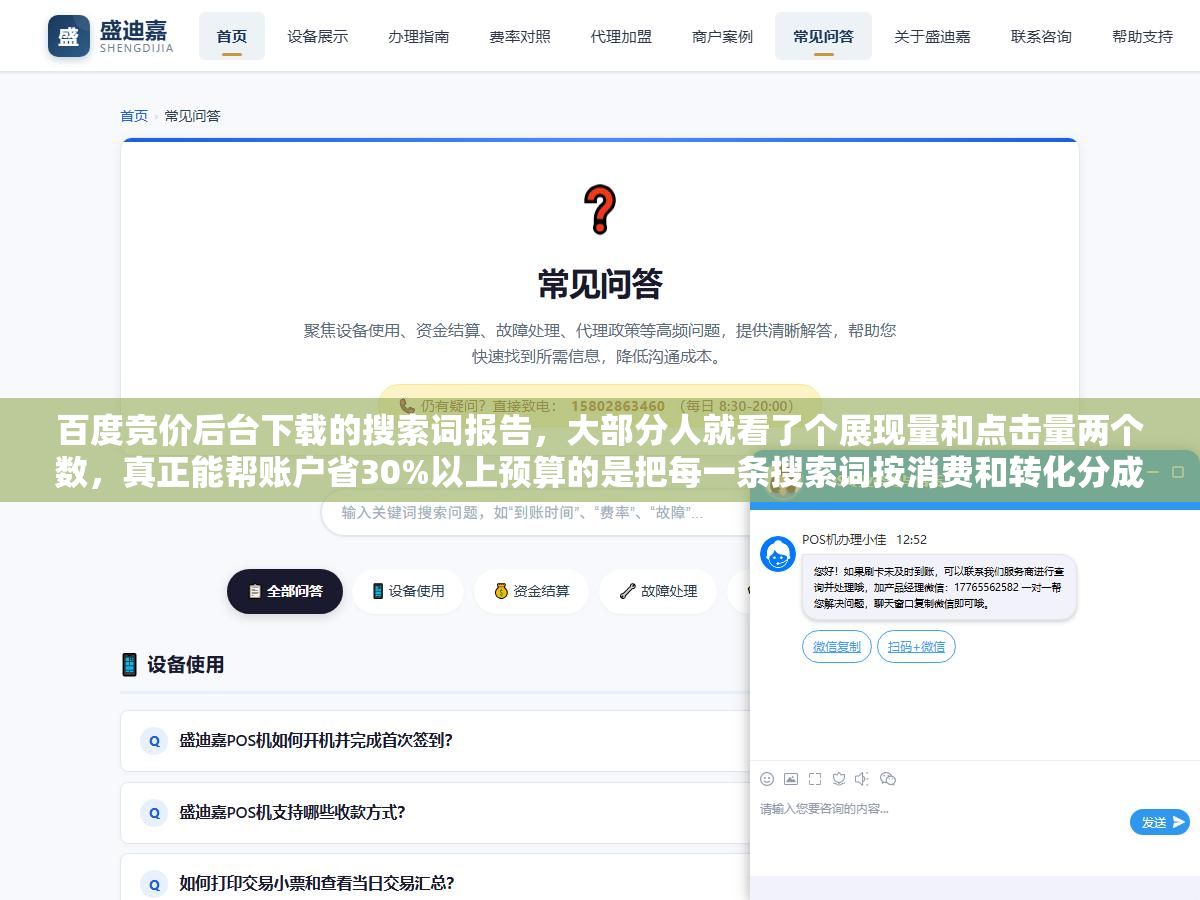Click the Q icon beside 如何开机并完成首次签到
The width and height of the screenshot is (1200, 900).
point(154,741)
